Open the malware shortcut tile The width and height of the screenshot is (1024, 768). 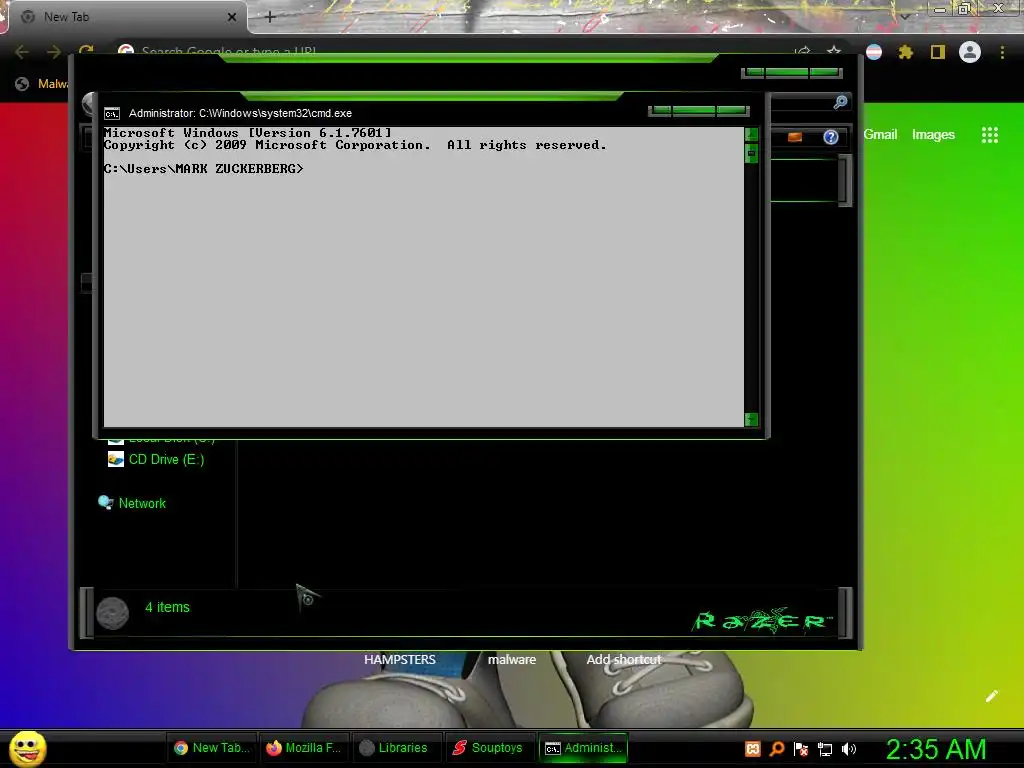coord(512,660)
